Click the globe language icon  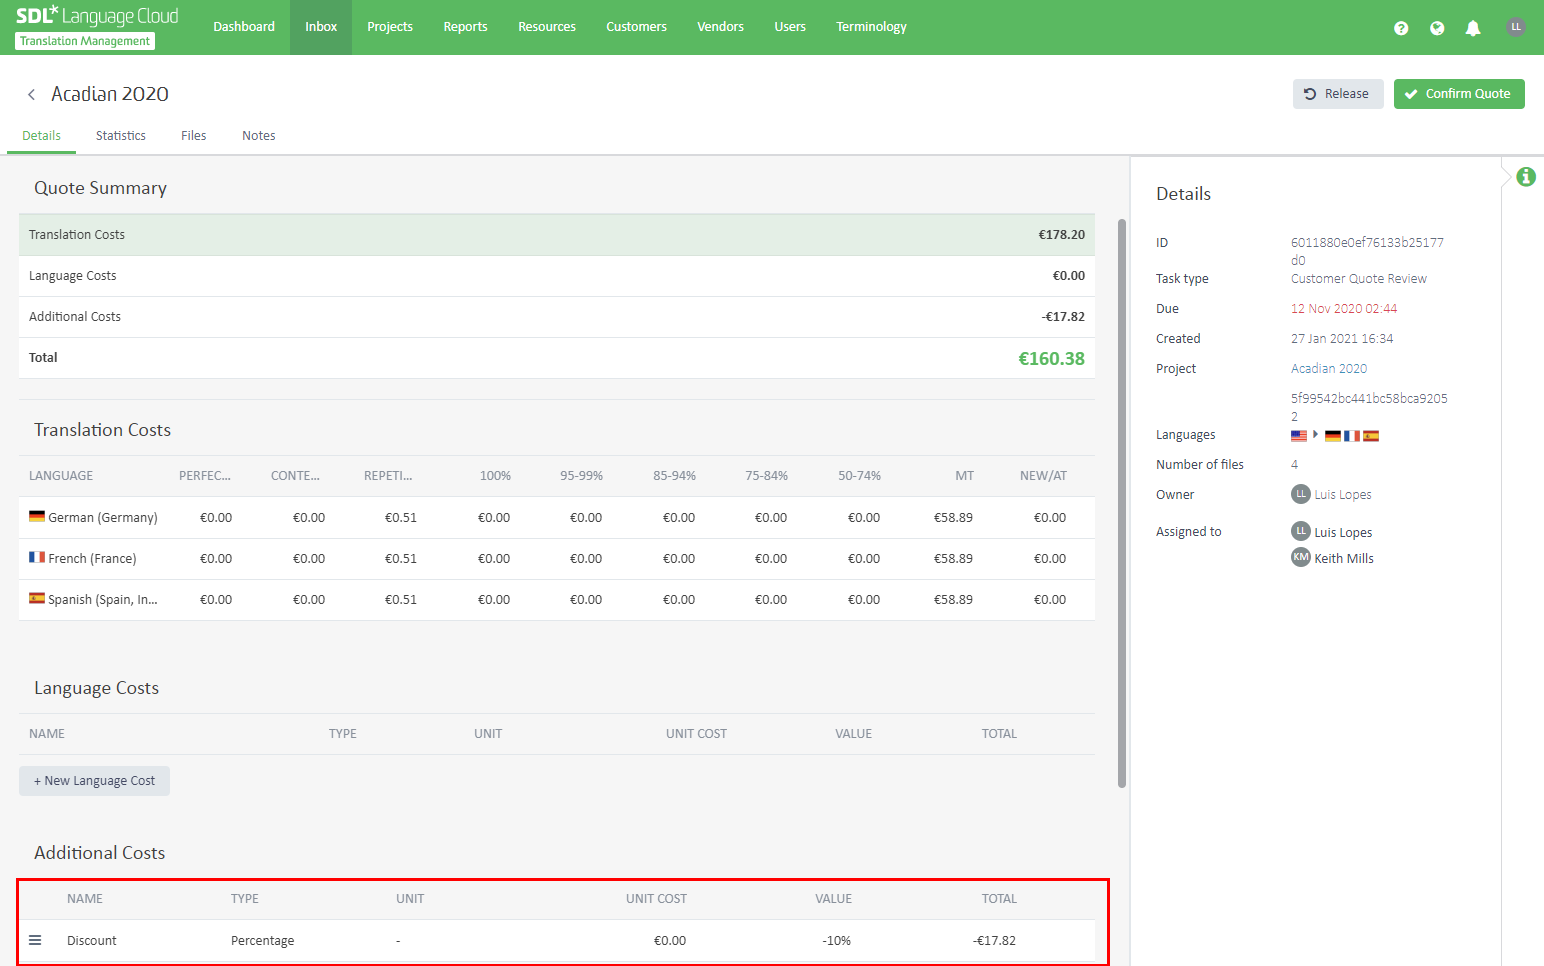pyautogui.click(x=1437, y=28)
